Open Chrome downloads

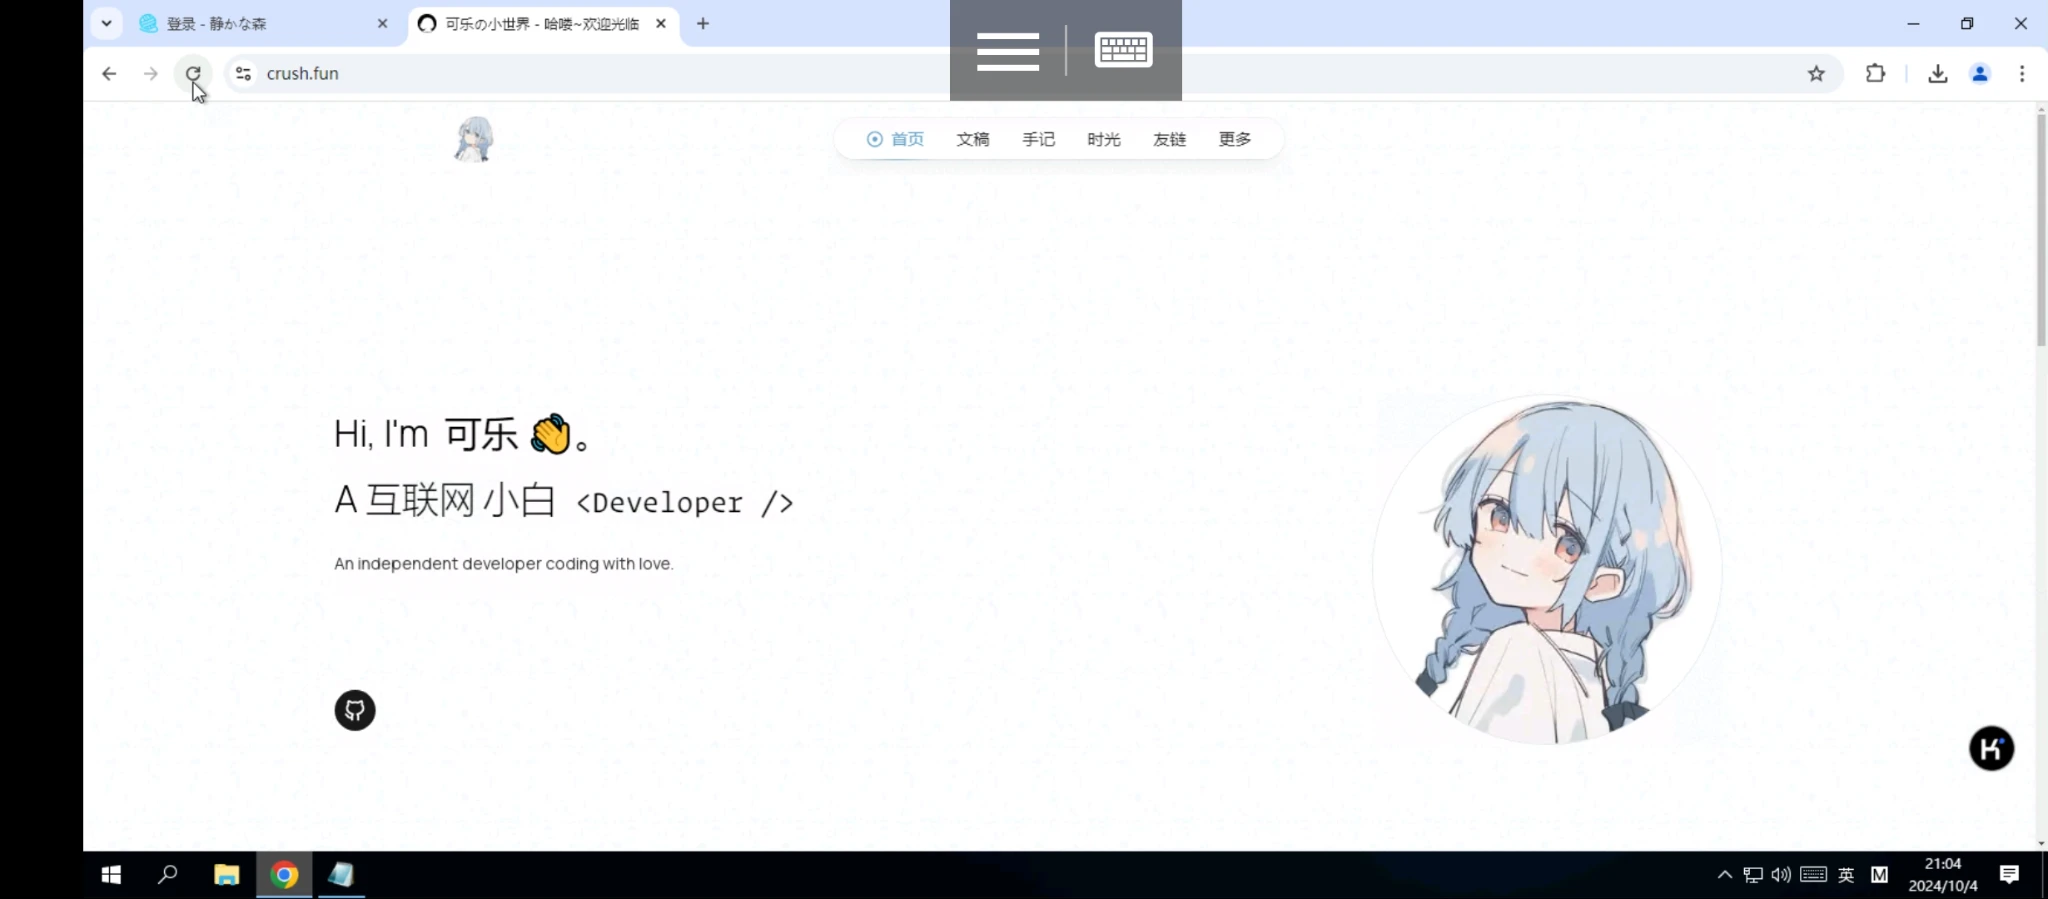pyautogui.click(x=1937, y=73)
